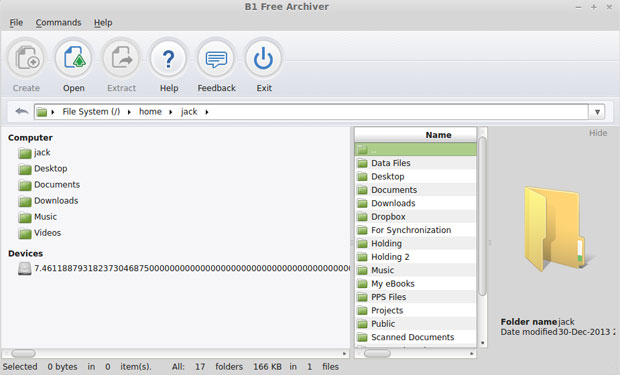Hide the preview pane with Hide link
This screenshot has width=620, height=375.
tap(598, 133)
